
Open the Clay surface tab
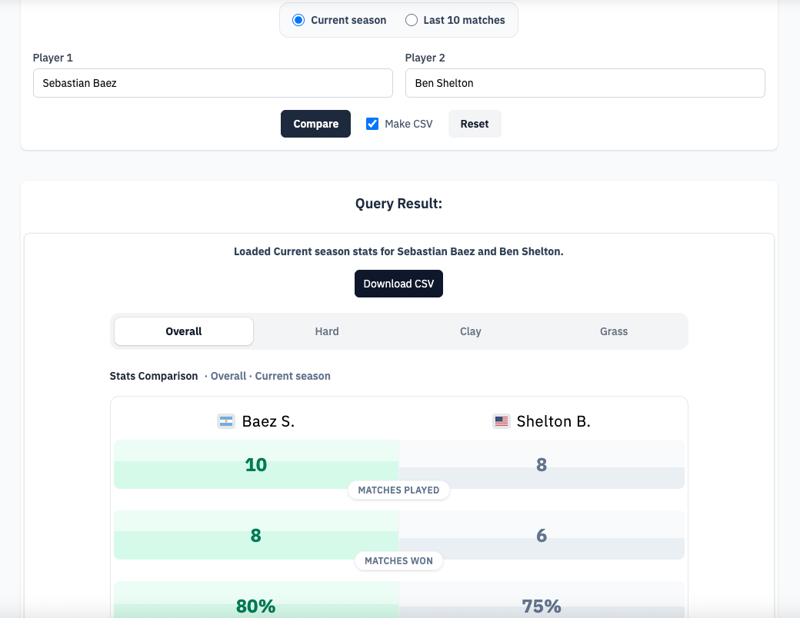point(470,331)
